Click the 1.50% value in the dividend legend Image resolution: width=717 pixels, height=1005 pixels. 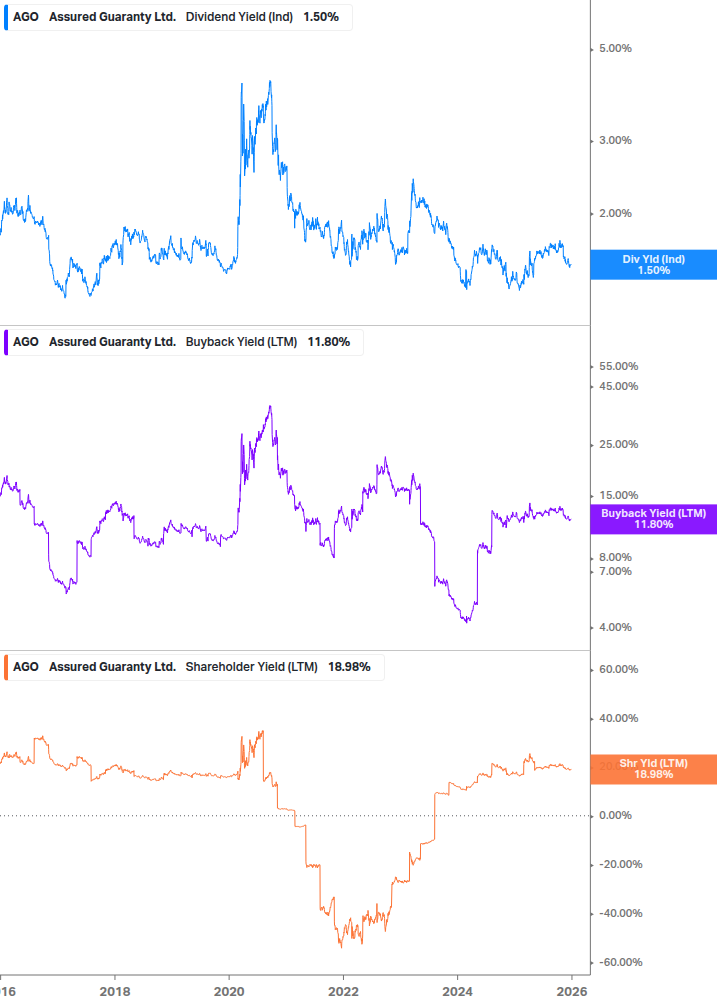(x=321, y=17)
